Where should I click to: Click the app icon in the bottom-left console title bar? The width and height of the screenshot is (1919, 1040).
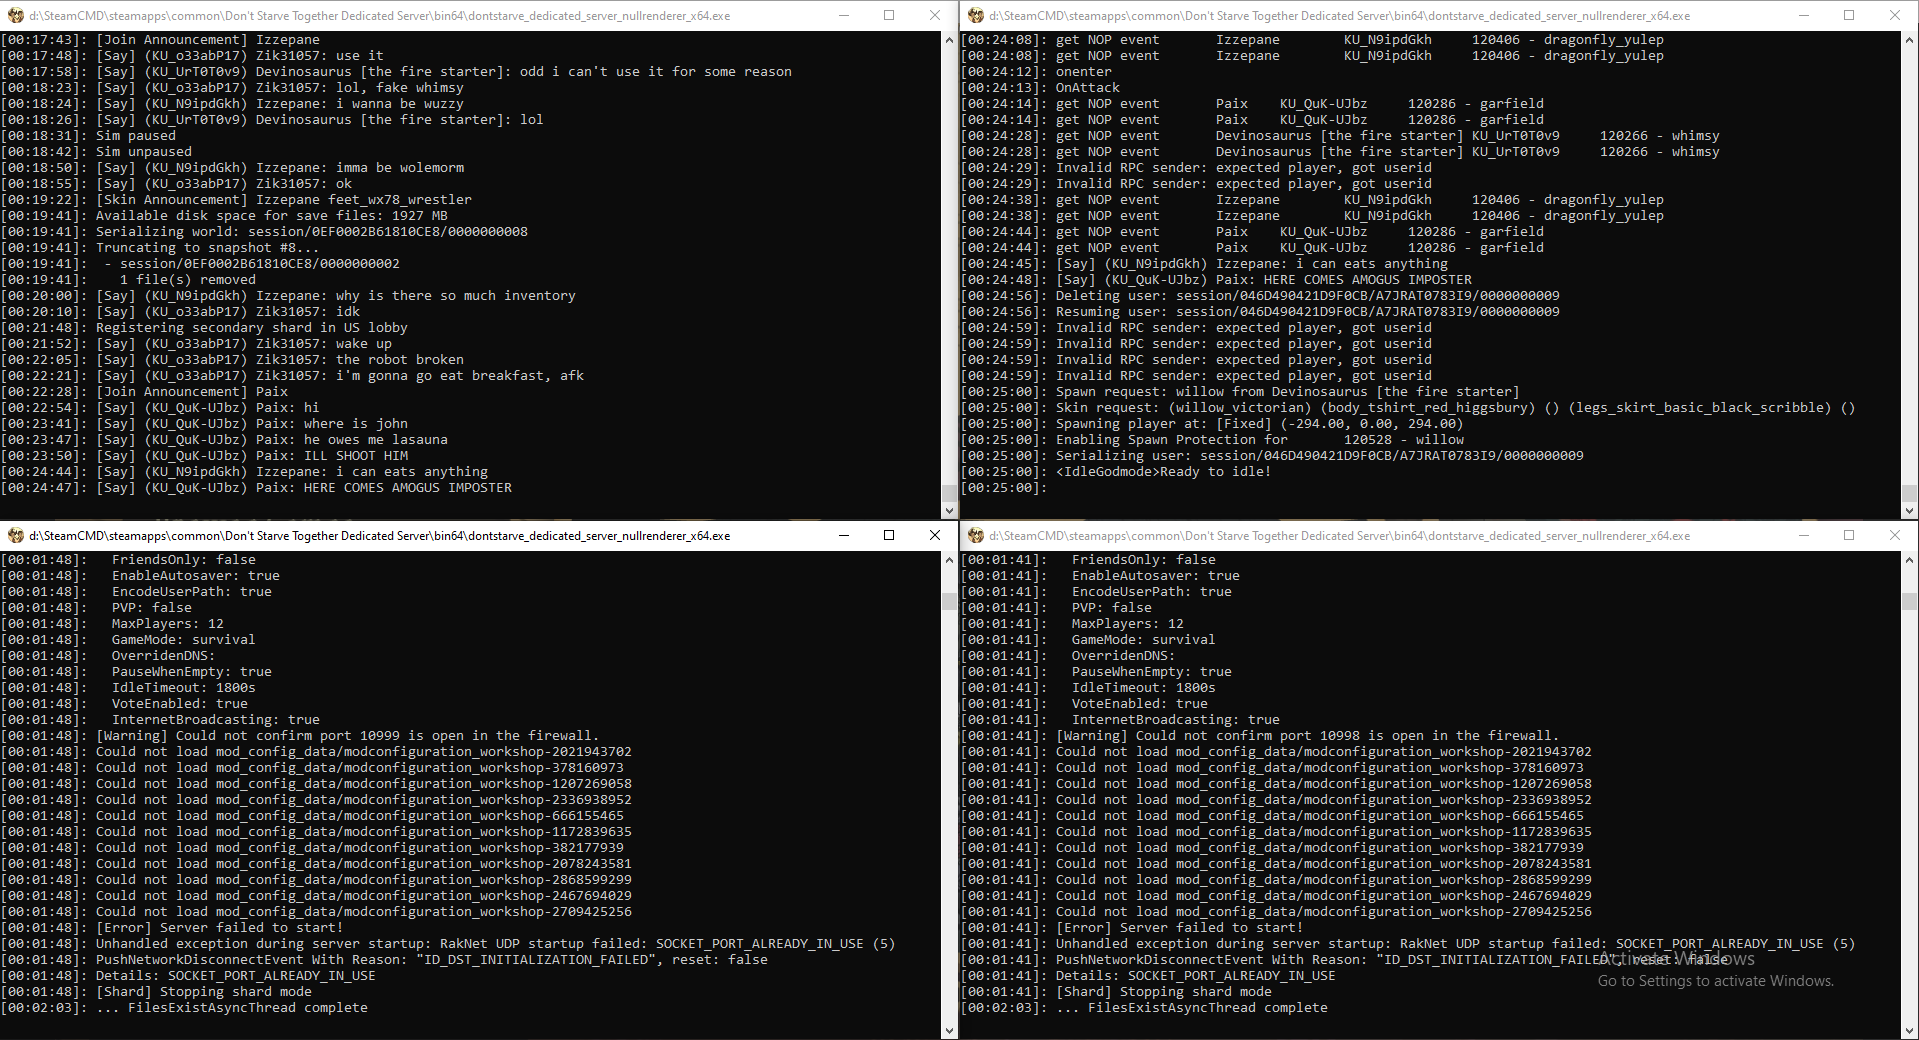16,536
